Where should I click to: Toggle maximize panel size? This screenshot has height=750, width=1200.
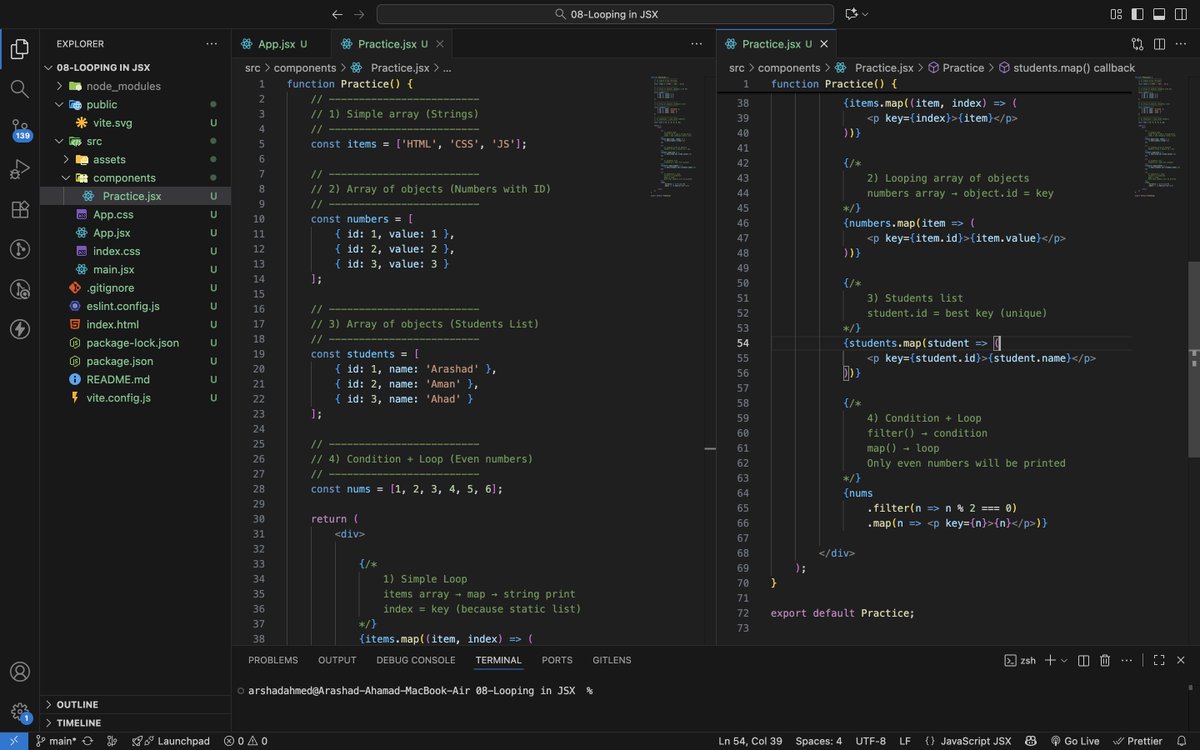[x=1159, y=660]
